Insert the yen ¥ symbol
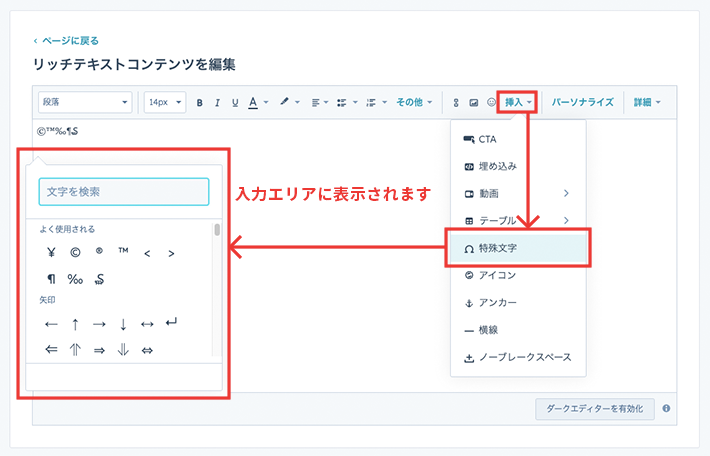 coord(51,252)
